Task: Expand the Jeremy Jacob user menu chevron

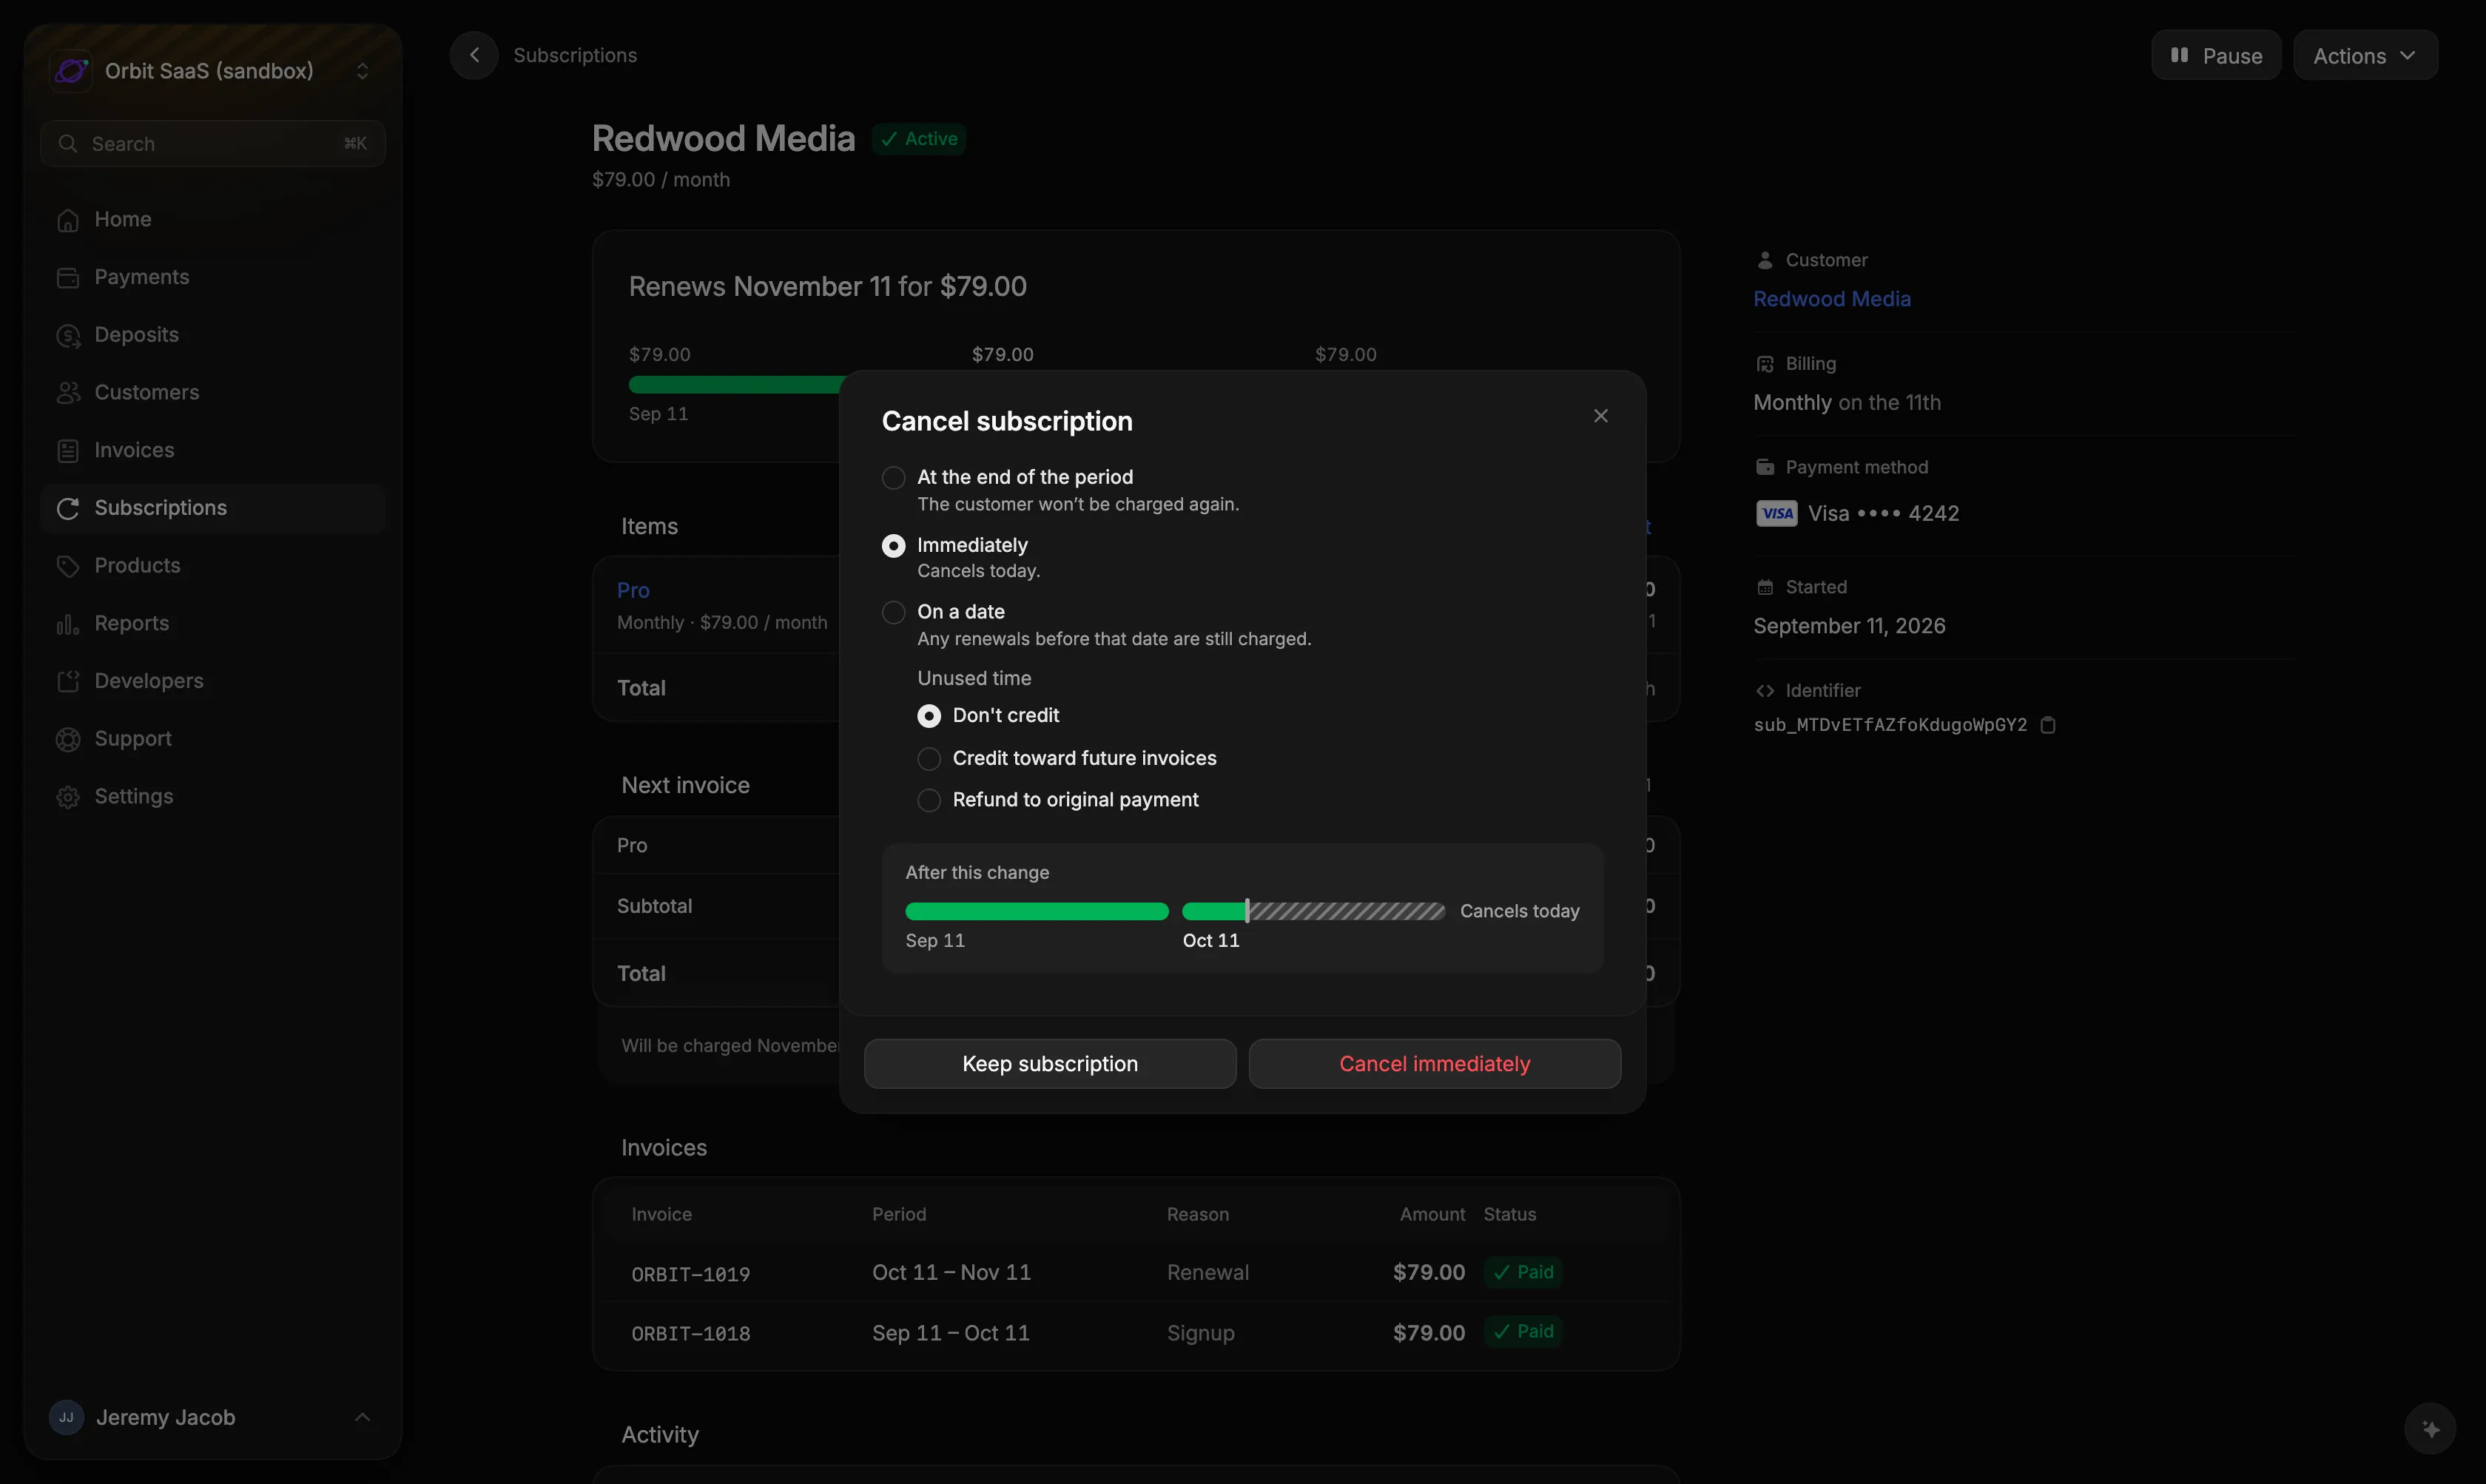Action: 362,1418
